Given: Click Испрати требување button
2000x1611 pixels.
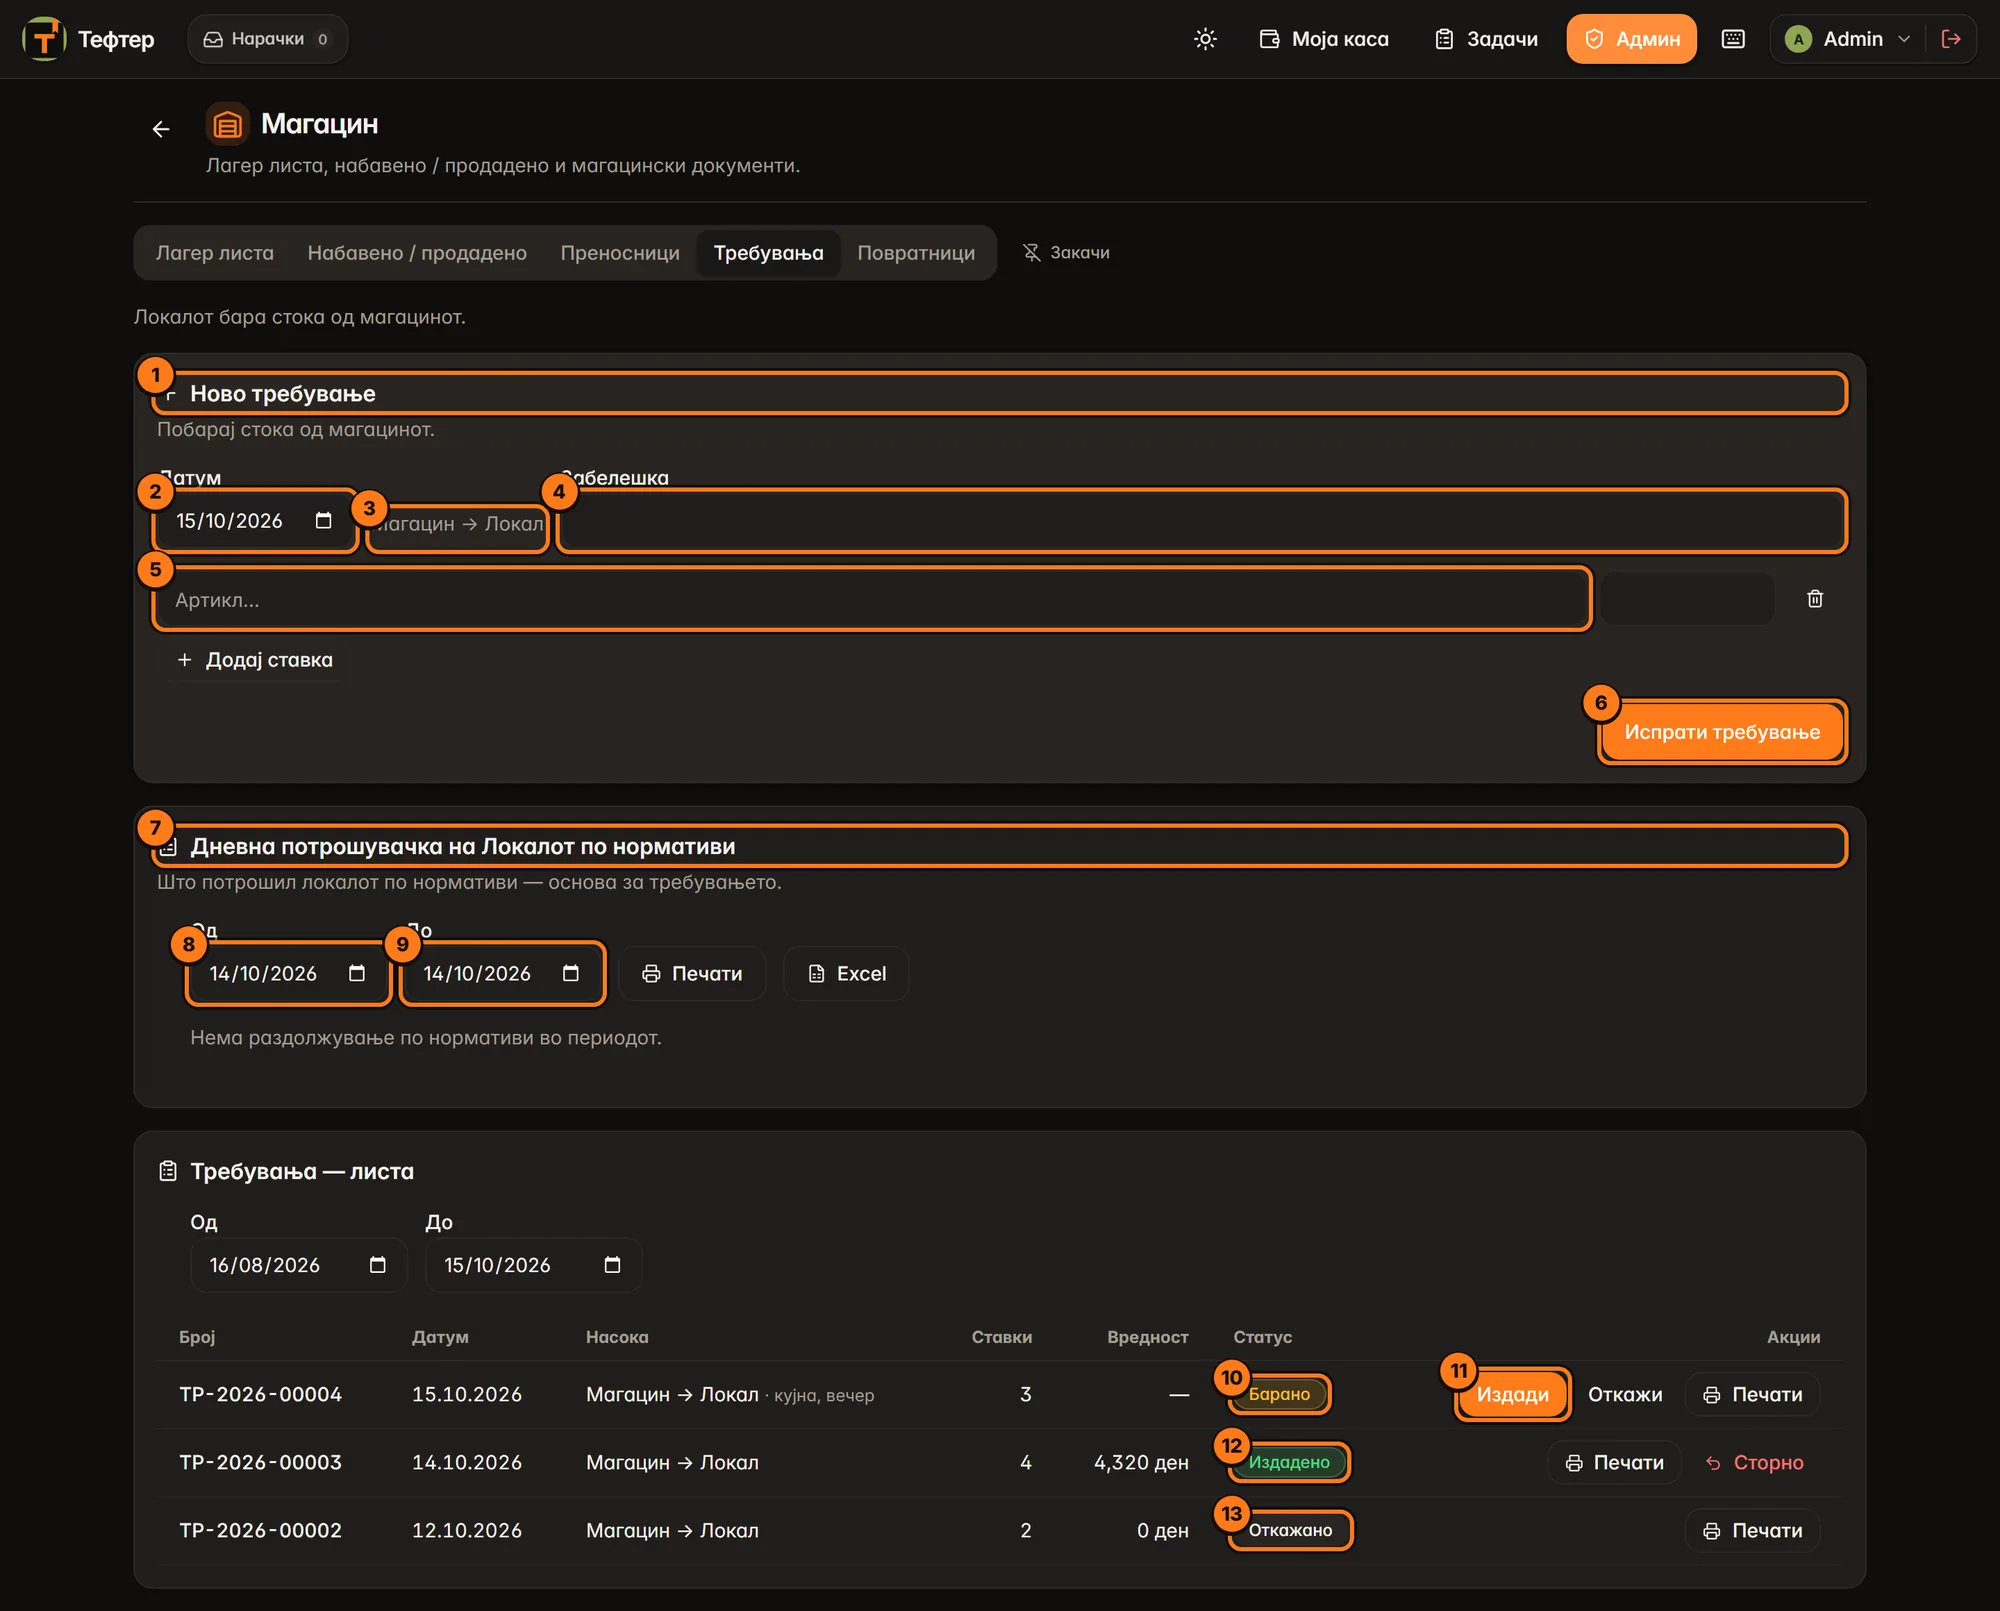Looking at the screenshot, I should tap(1722, 732).
